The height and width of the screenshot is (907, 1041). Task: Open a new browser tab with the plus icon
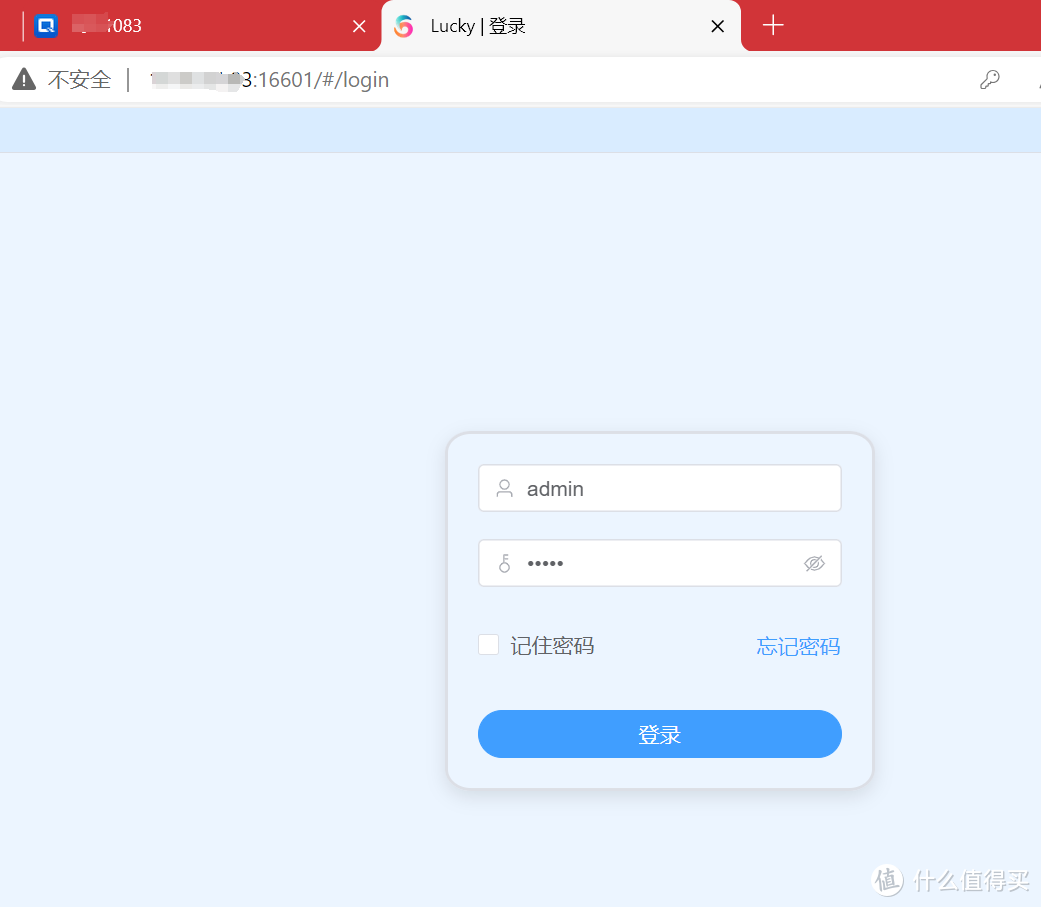[x=773, y=25]
